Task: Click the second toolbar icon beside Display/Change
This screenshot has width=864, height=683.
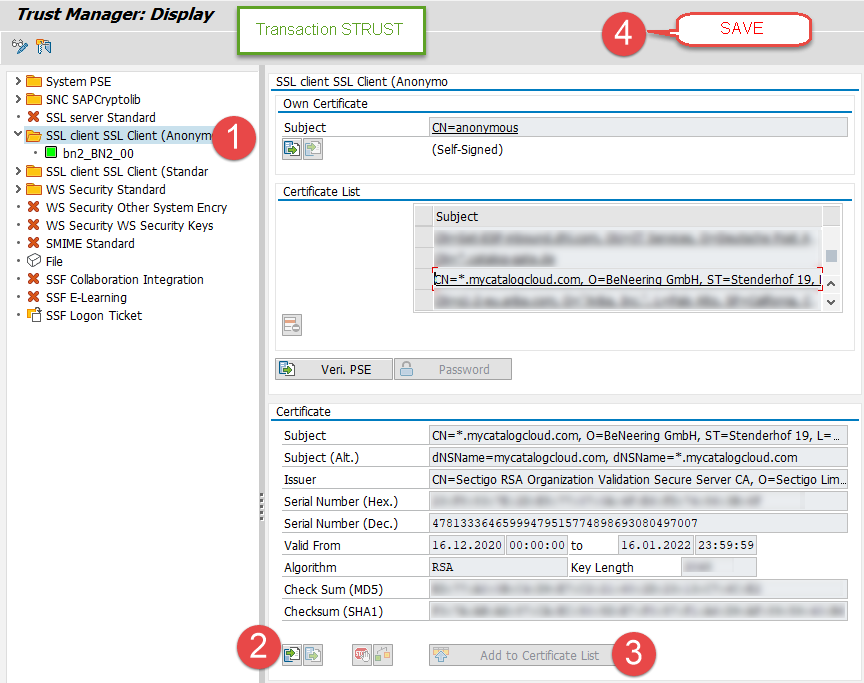Action: [x=43, y=46]
